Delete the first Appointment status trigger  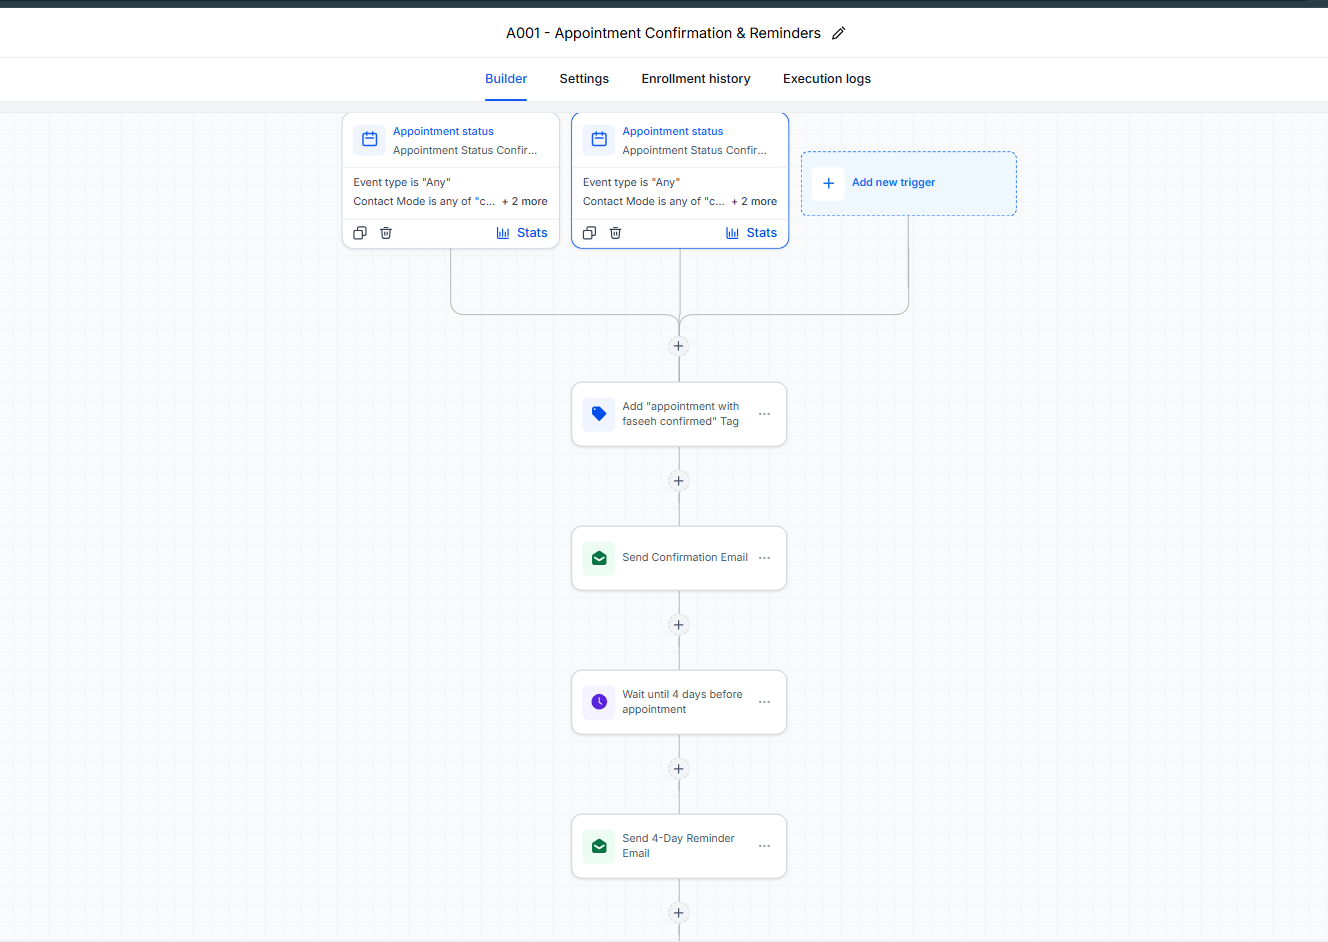(386, 233)
